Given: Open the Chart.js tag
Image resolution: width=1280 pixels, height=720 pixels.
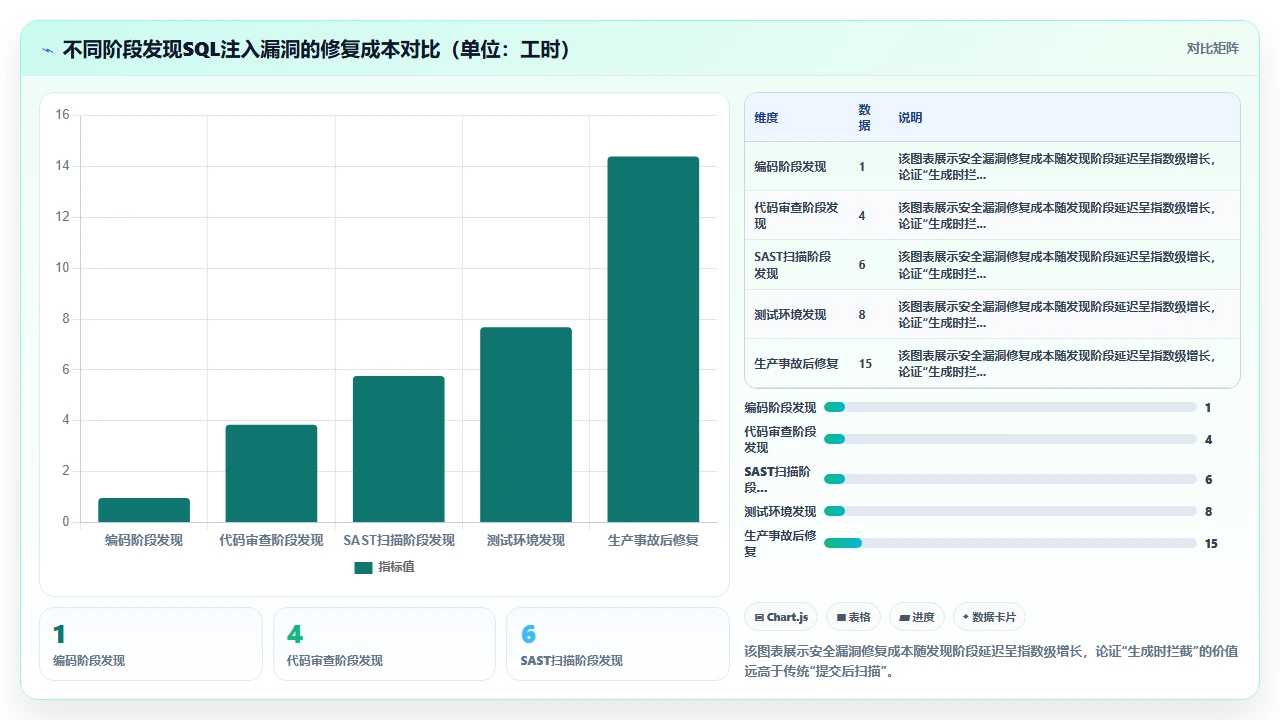Looking at the screenshot, I should tap(781, 617).
